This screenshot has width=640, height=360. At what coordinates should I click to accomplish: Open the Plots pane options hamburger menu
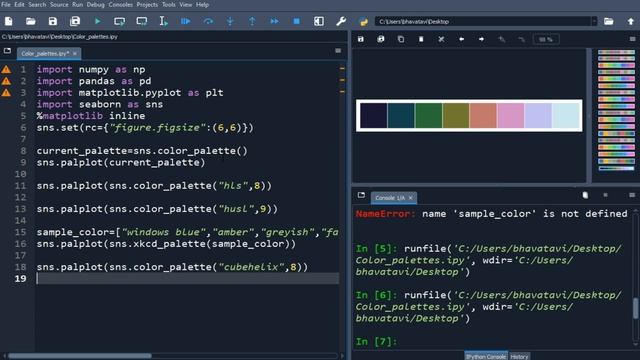pyautogui.click(x=633, y=39)
